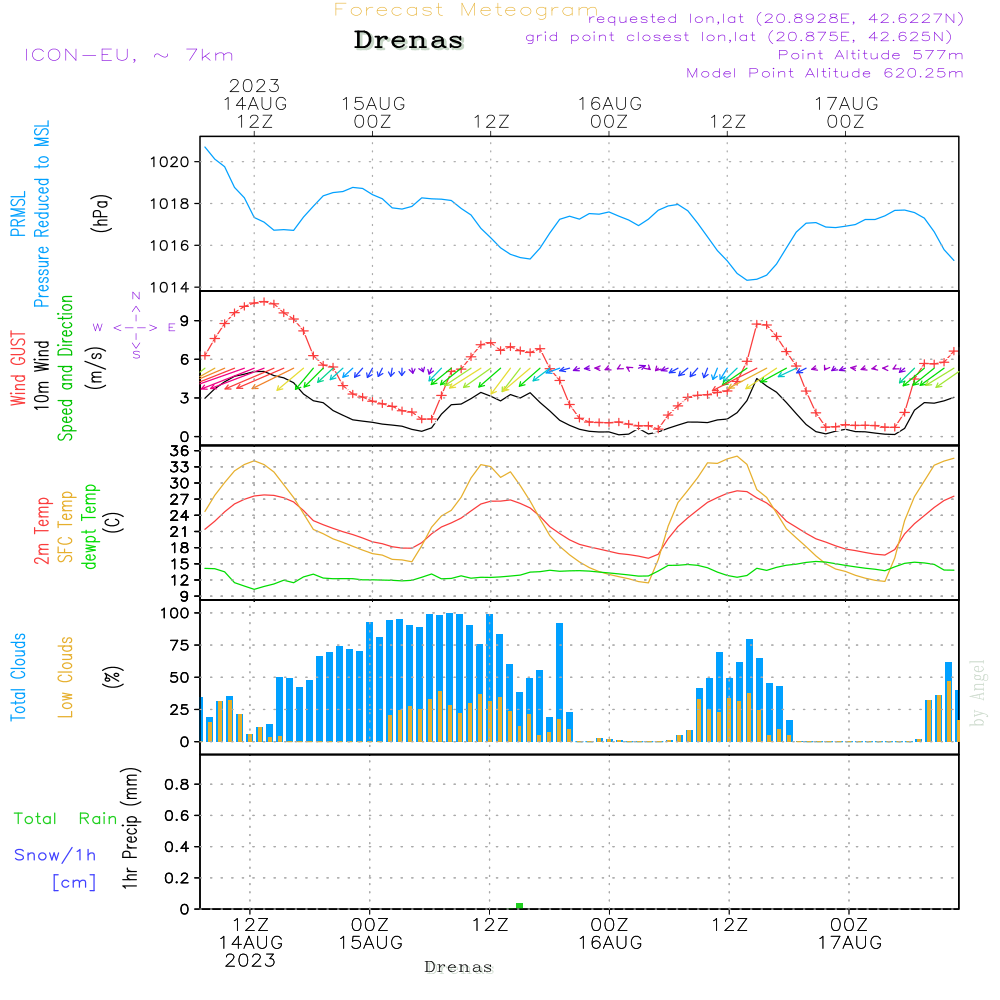Viewport: 1000px width, 1000px height.
Task: Select the 1018 pressure tick value
Action: [170, 204]
